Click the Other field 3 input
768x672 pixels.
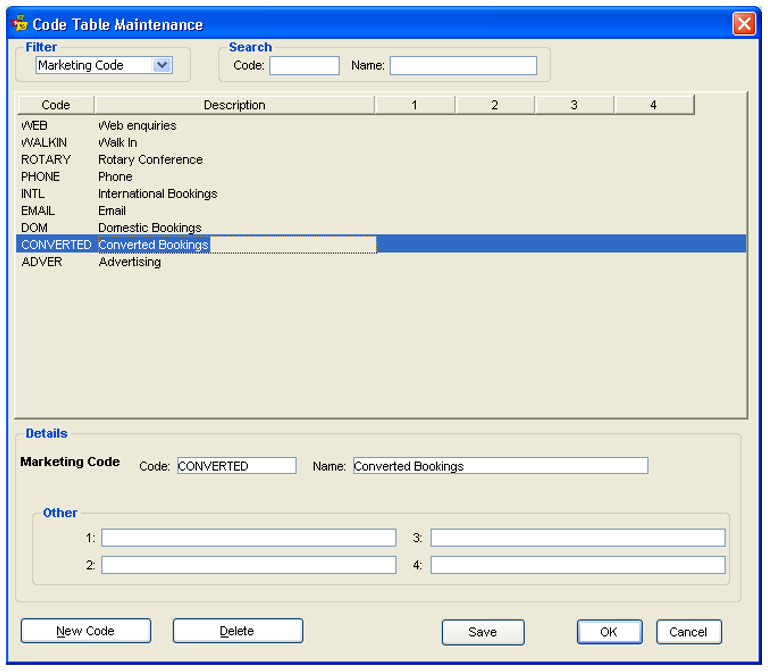(578, 538)
